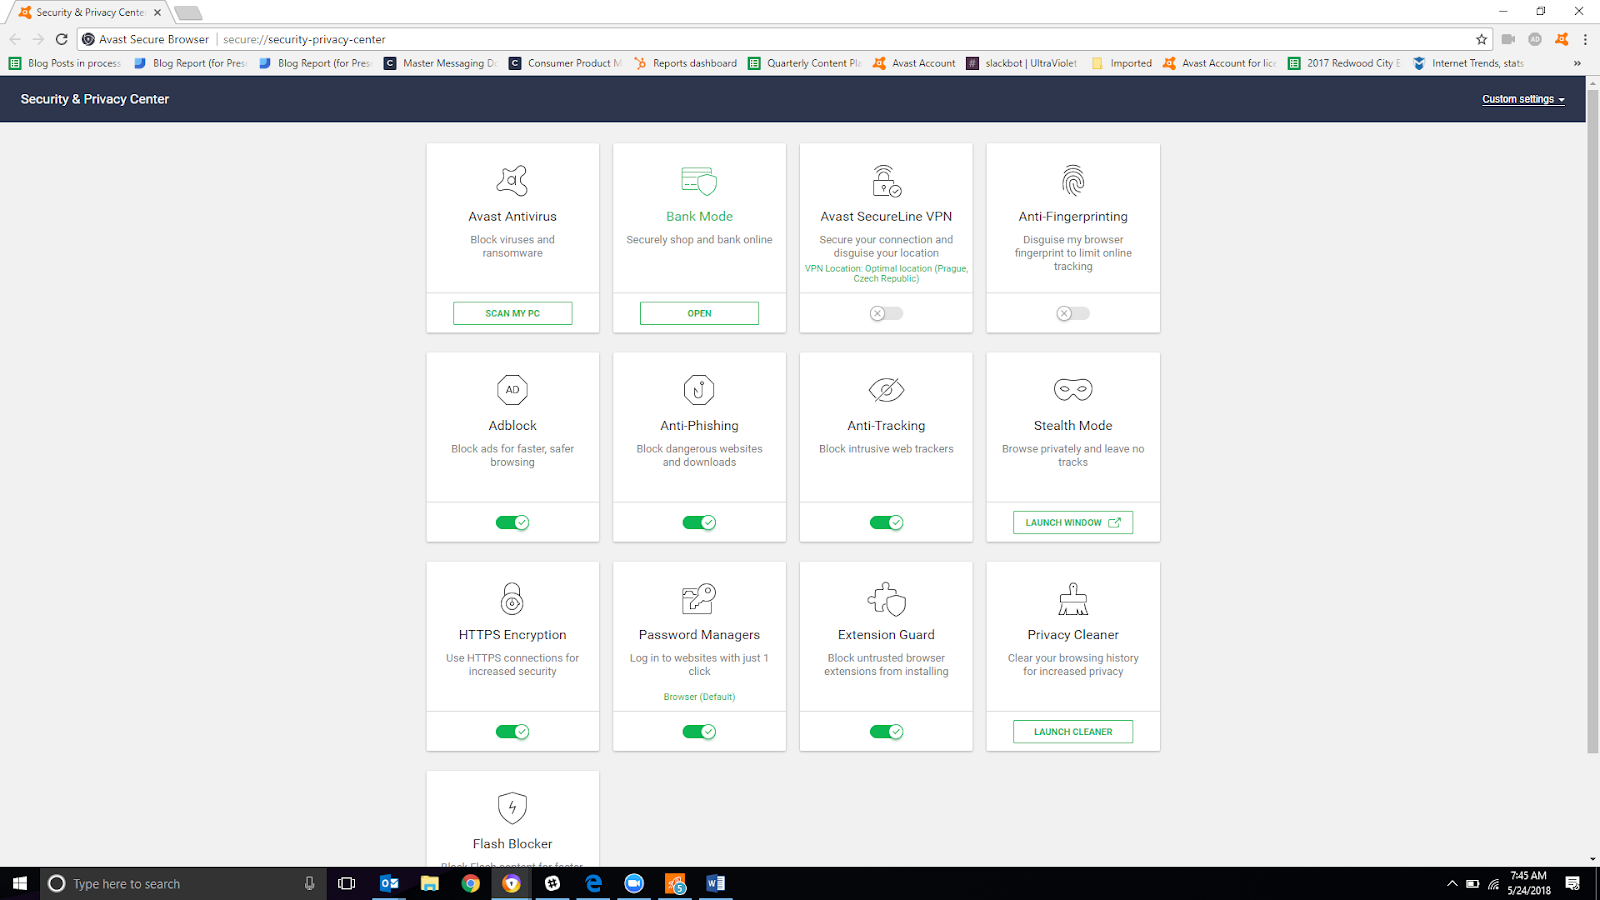The height and width of the screenshot is (900, 1600).
Task: Click the page vertical scrollbar
Action: click(x=1593, y=420)
